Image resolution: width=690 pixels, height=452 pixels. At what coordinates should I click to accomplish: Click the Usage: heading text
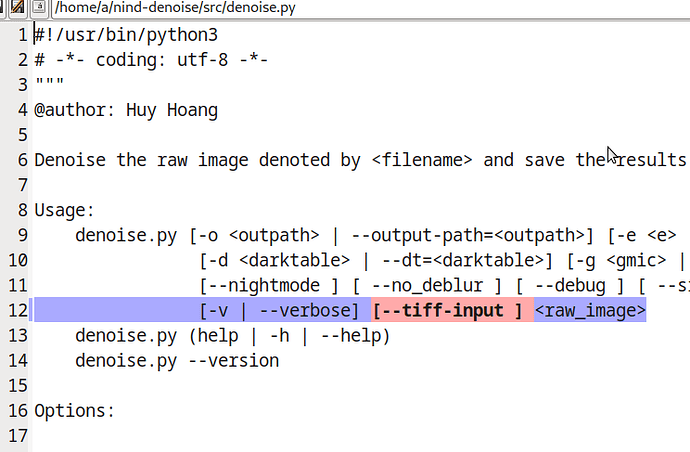63,210
